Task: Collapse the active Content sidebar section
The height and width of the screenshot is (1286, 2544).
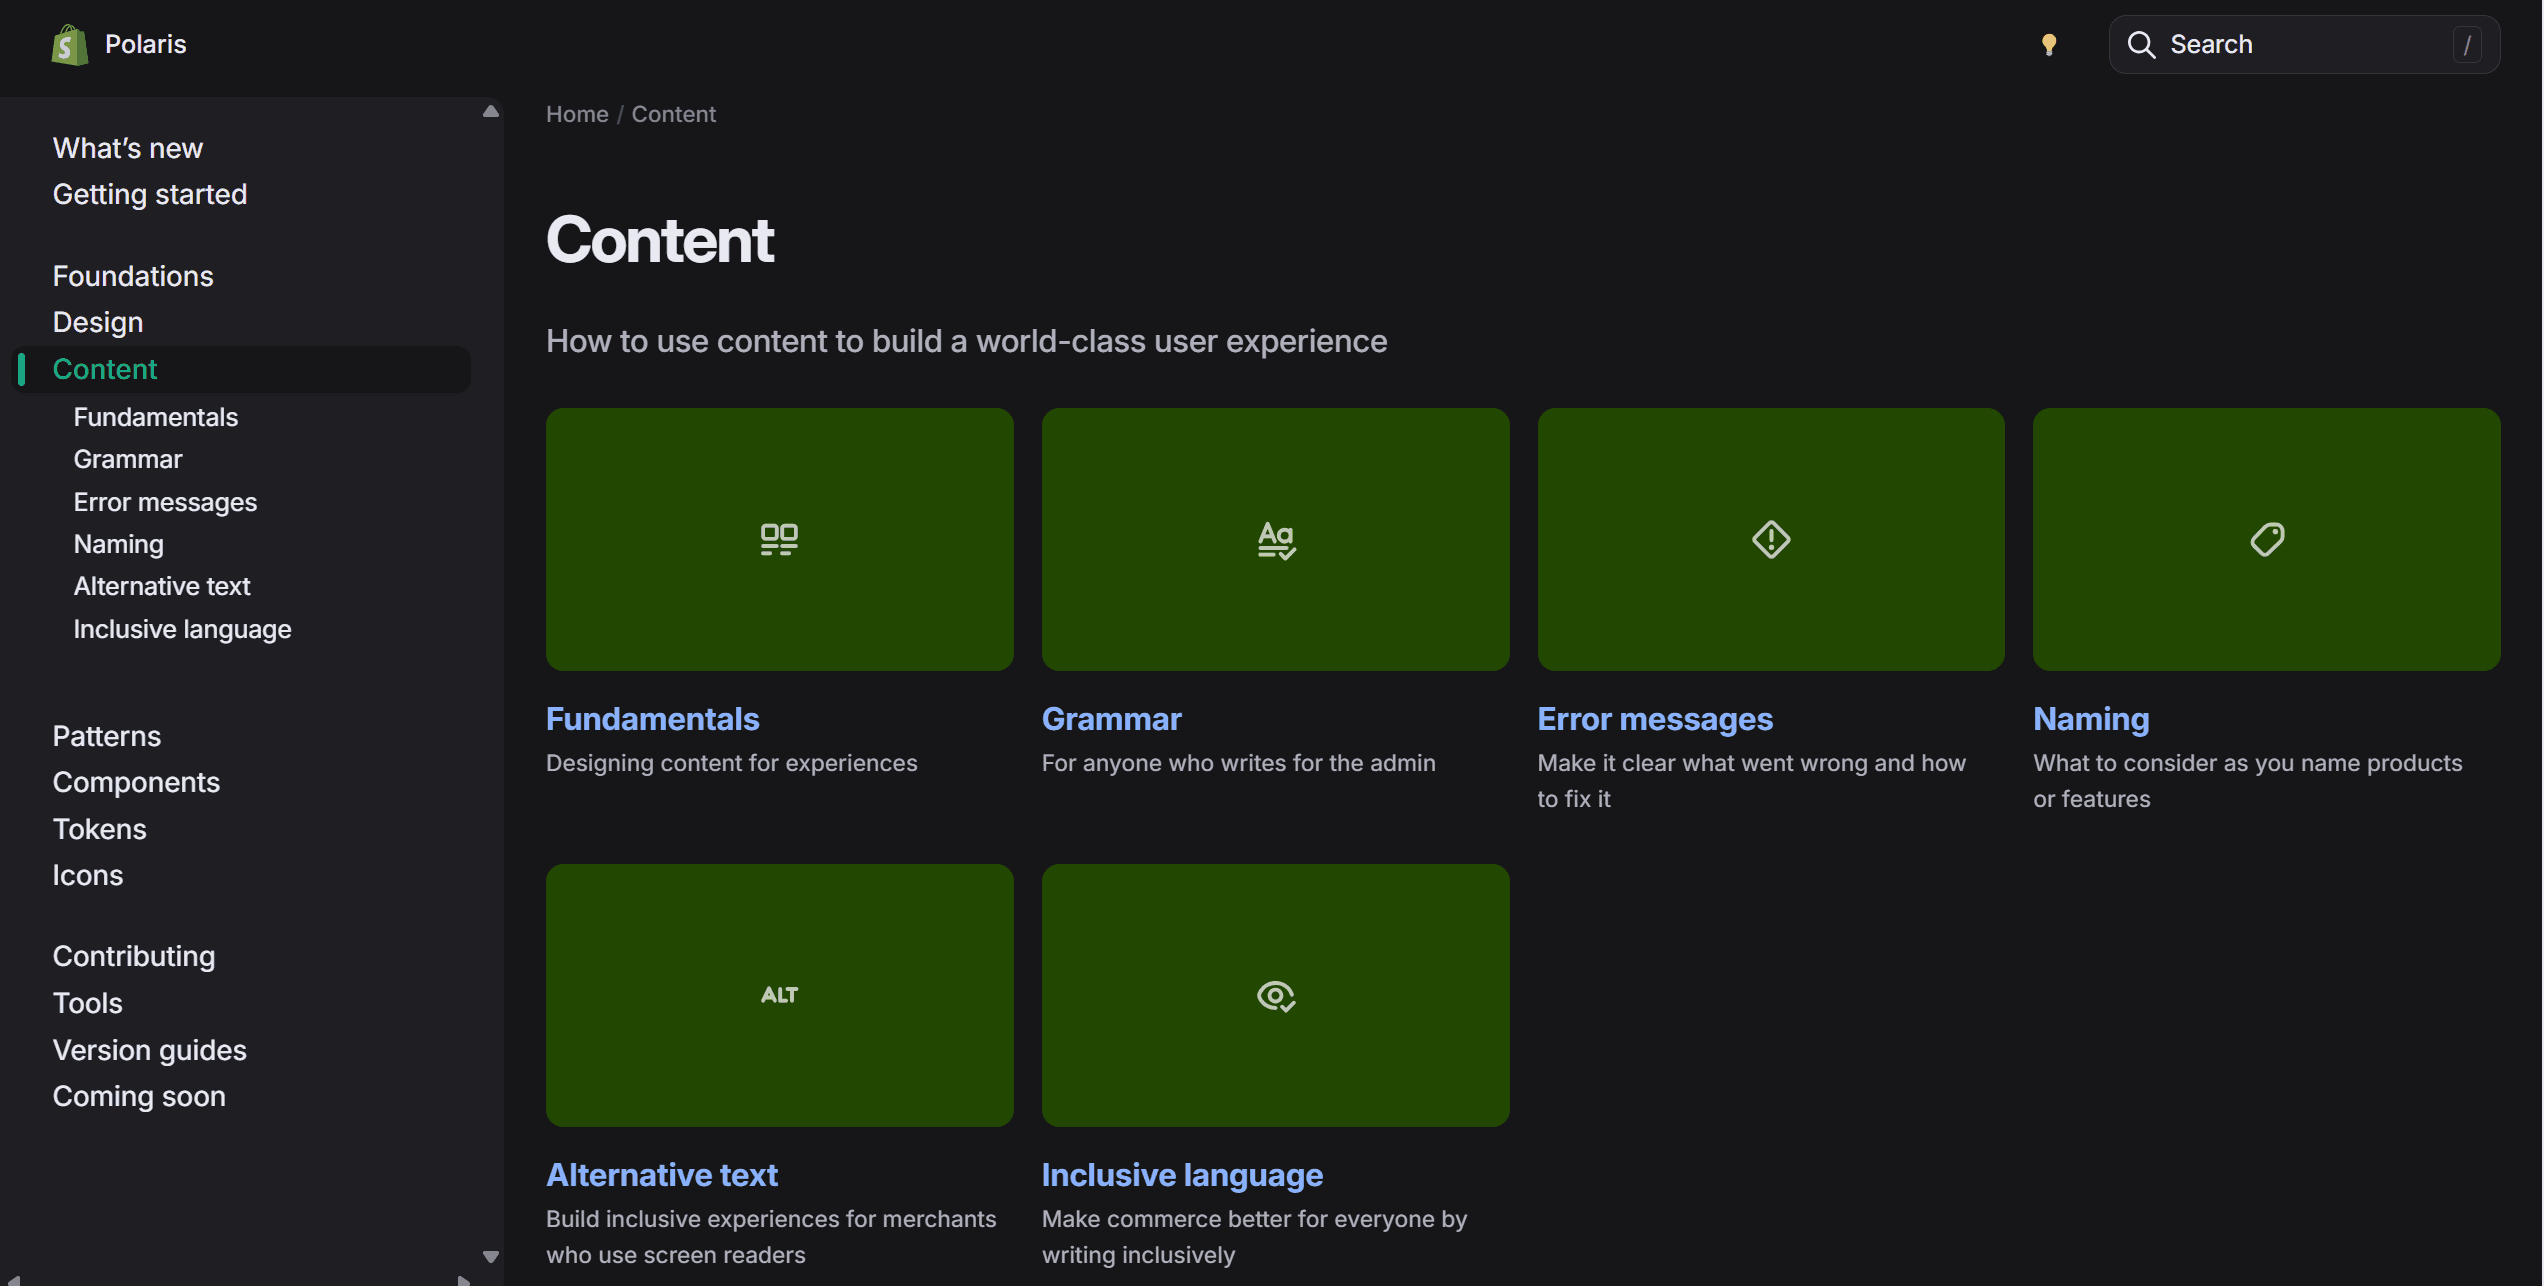Action: click(241, 369)
